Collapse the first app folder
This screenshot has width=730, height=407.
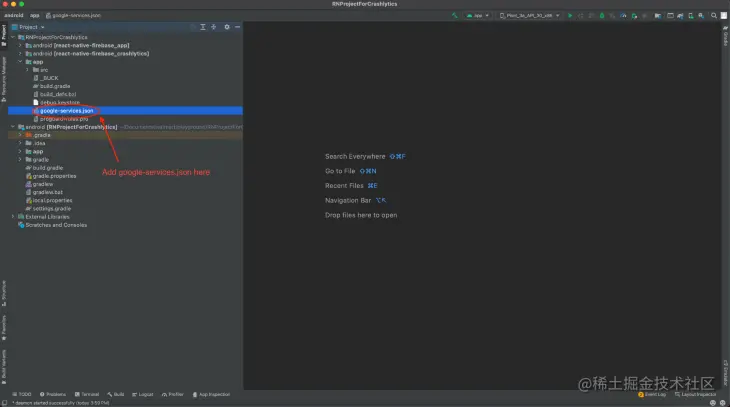(x=20, y=61)
